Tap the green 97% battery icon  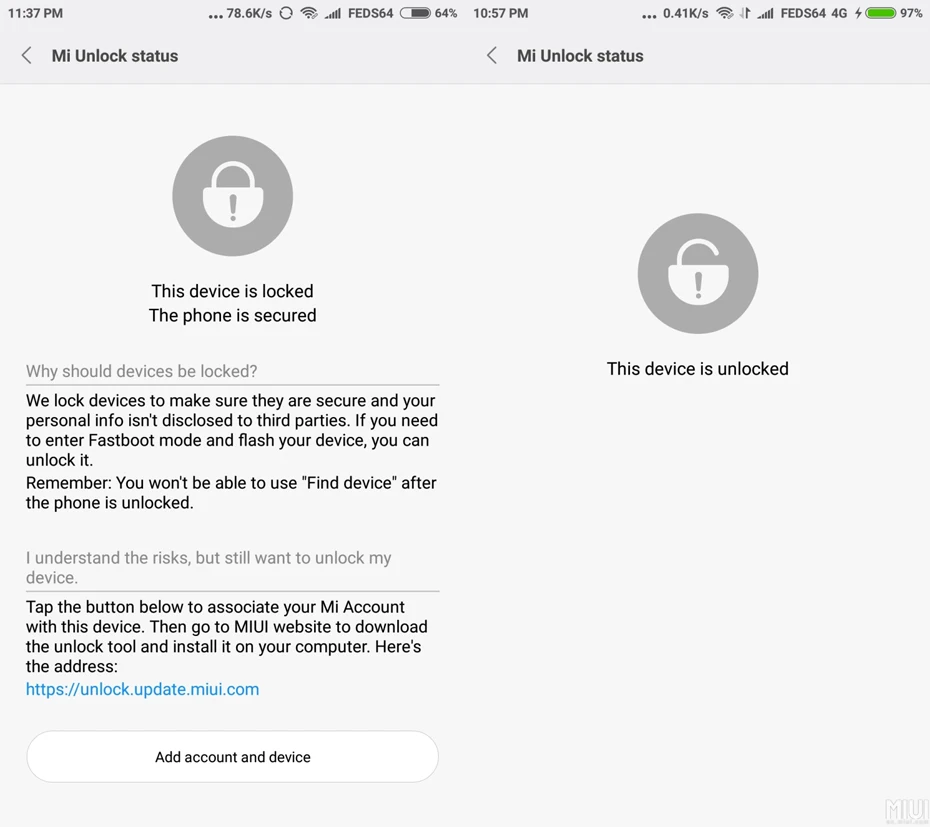(881, 13)
